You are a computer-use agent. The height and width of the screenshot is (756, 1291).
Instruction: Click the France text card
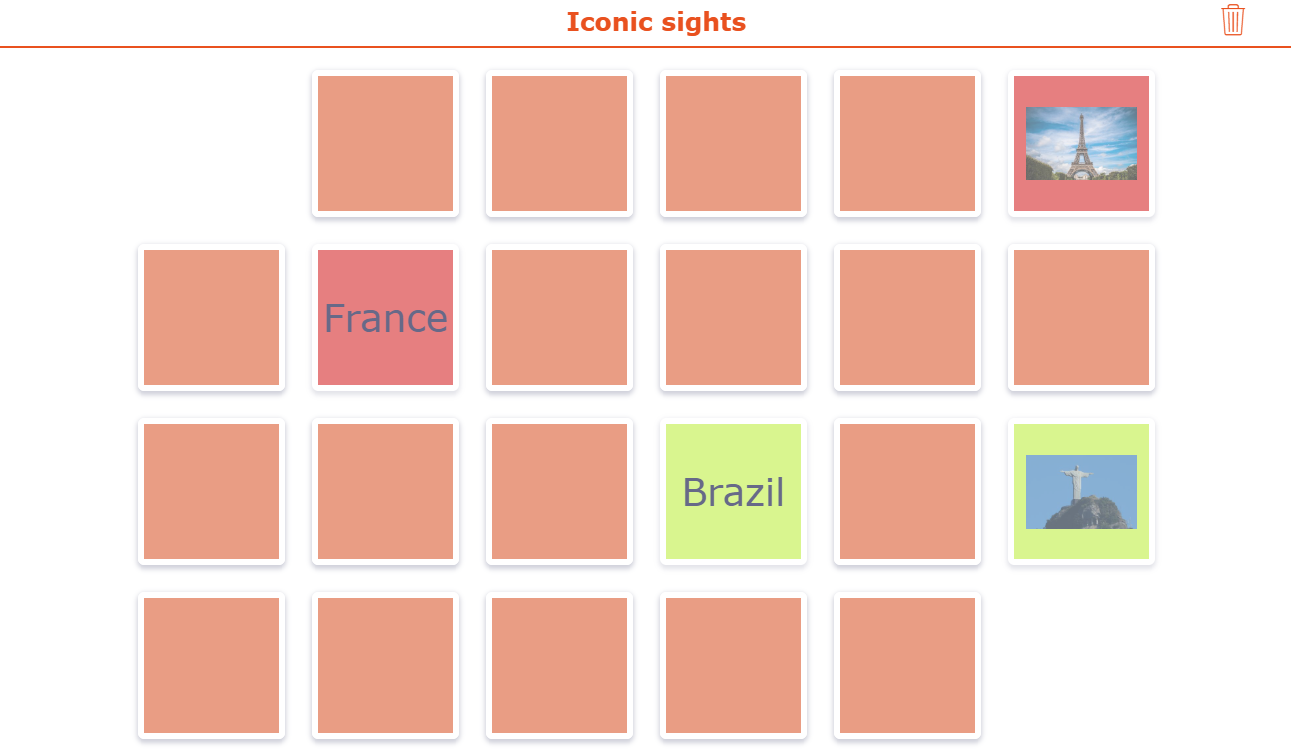pyautogui.click(x=385, y=317)
